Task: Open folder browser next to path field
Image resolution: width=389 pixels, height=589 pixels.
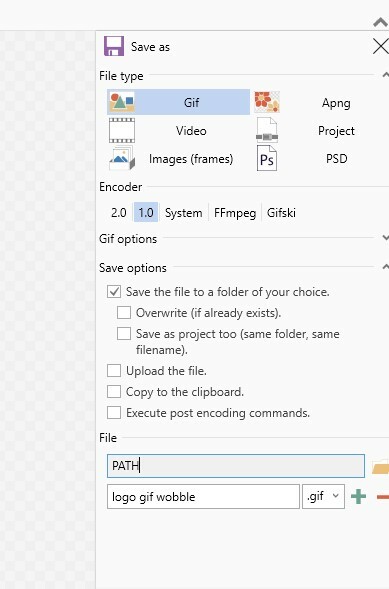Action: pyautogui.click(x=380, y=466)
